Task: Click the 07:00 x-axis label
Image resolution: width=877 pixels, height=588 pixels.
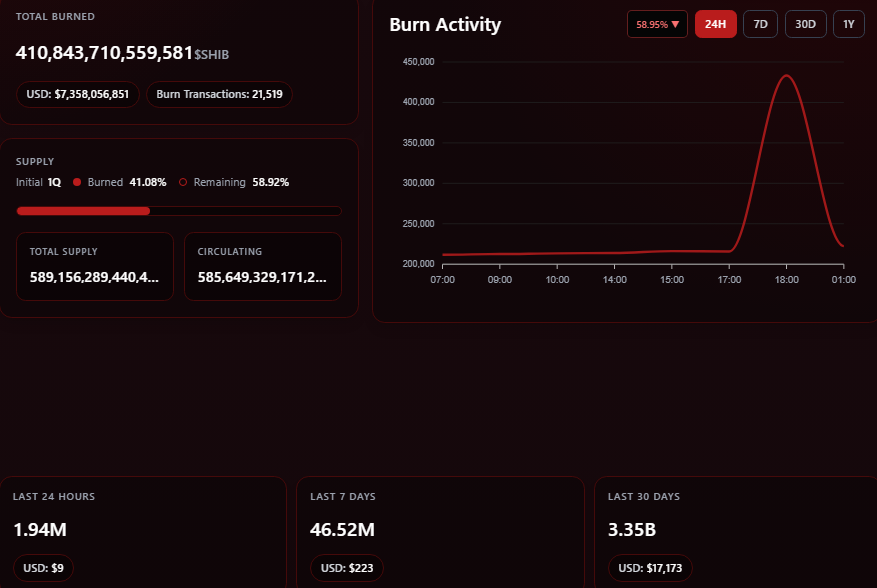Action: coord(442,280)
